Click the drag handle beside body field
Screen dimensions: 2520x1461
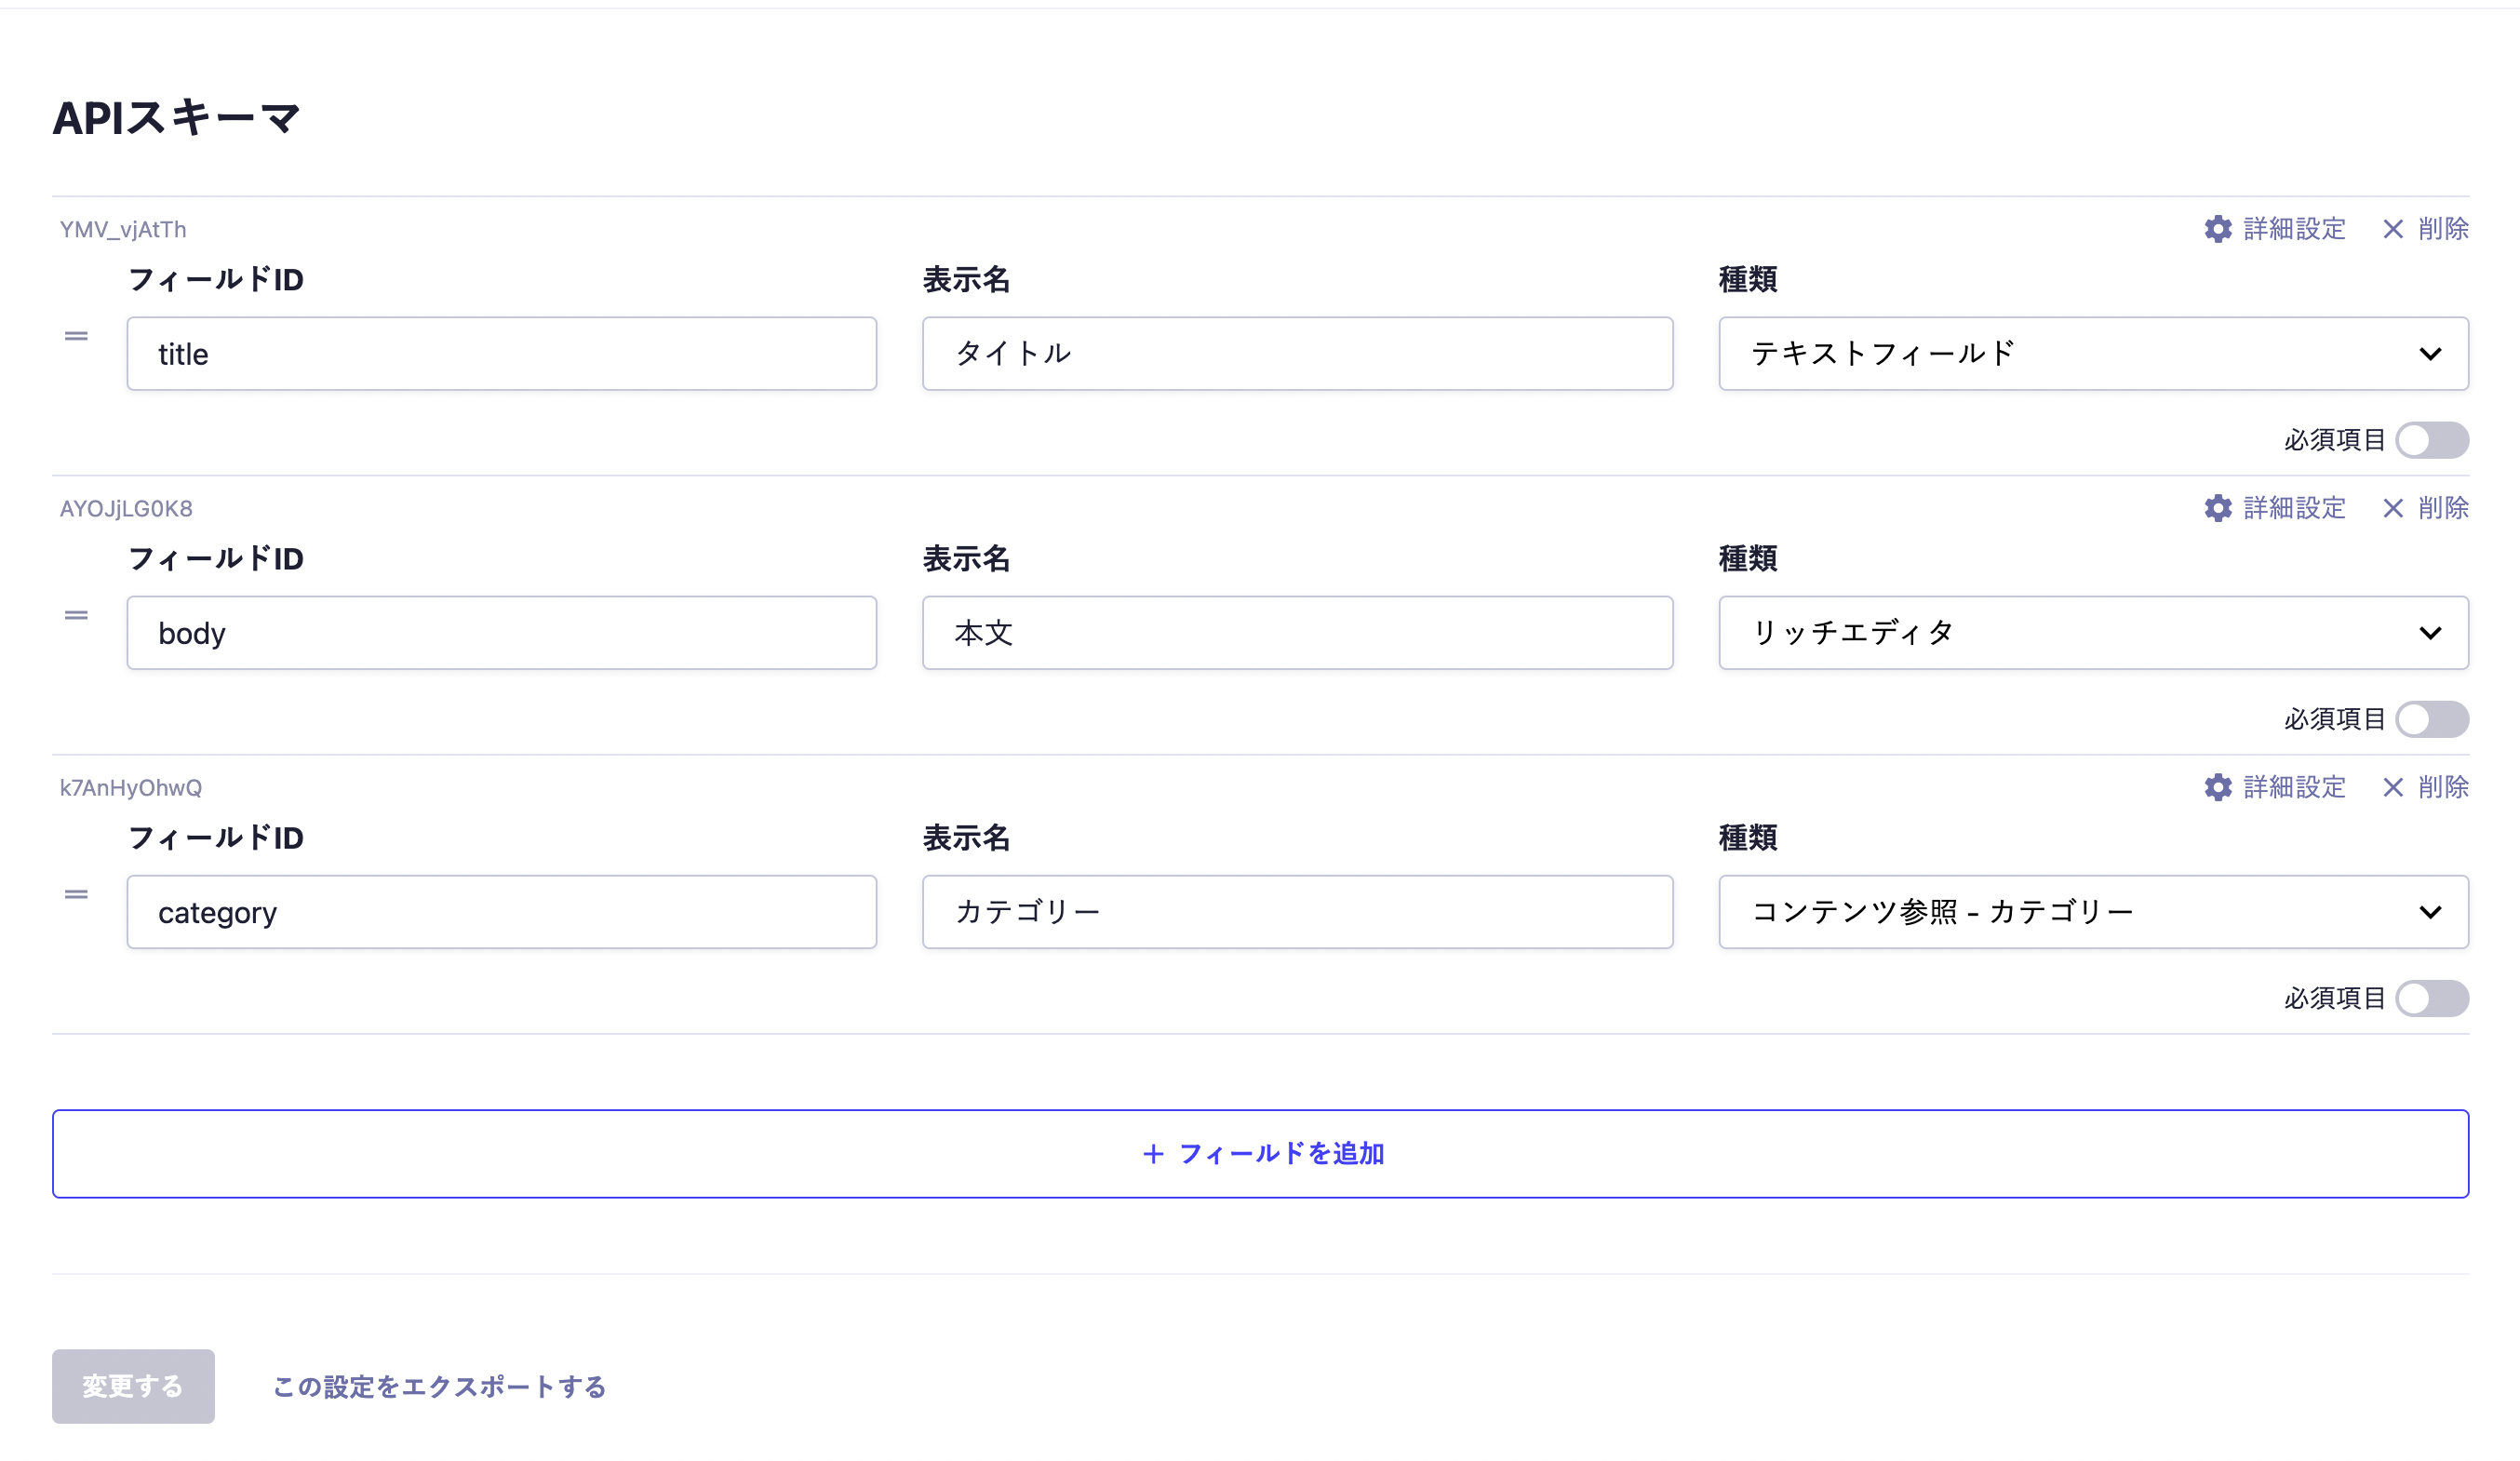coord(76,615)
